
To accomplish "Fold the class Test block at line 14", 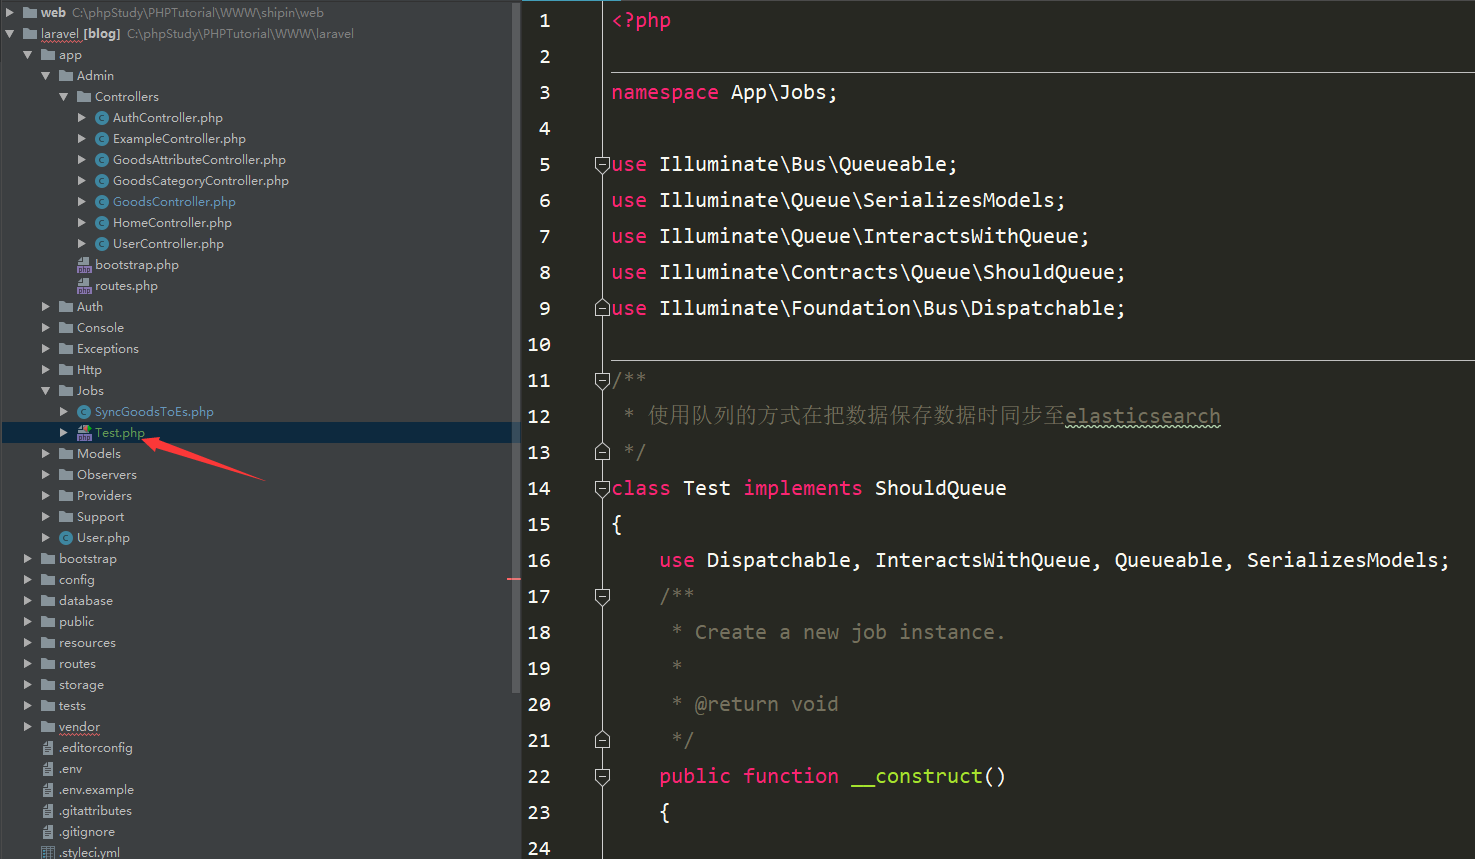I will click(x=602, y=488).
